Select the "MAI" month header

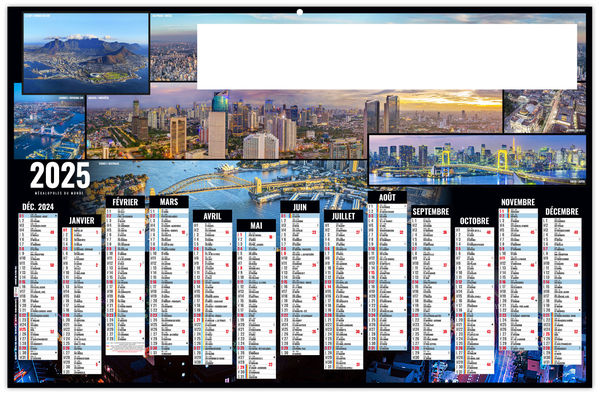[256, 225]
